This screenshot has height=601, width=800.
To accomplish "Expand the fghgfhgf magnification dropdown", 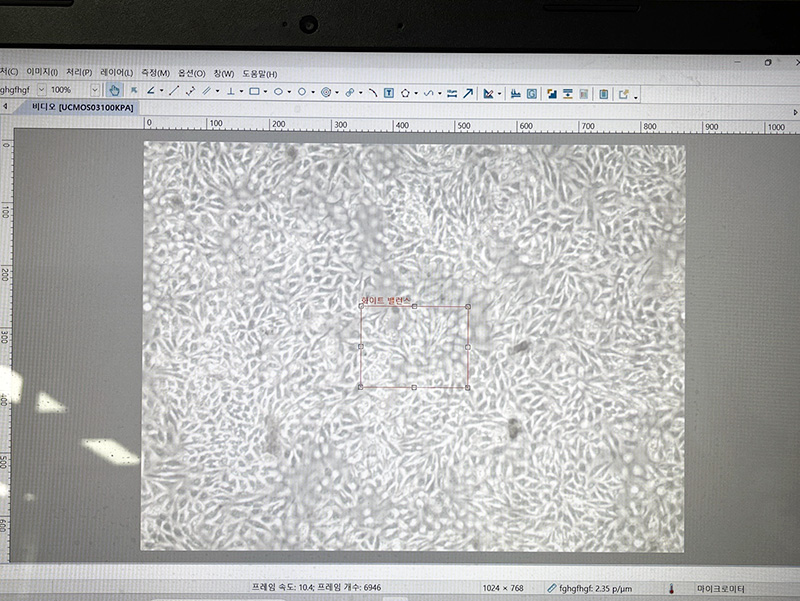I will coord(41,90).
